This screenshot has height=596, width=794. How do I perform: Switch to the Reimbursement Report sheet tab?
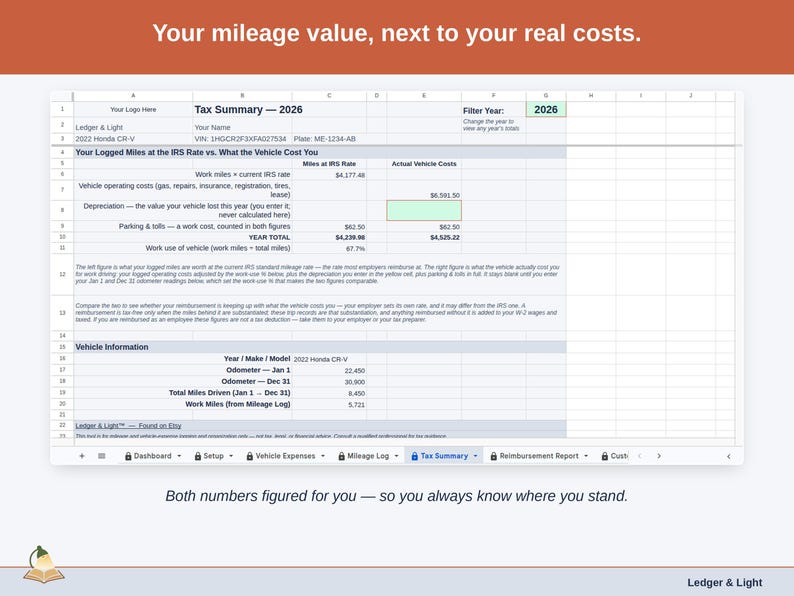coord(539,456)
